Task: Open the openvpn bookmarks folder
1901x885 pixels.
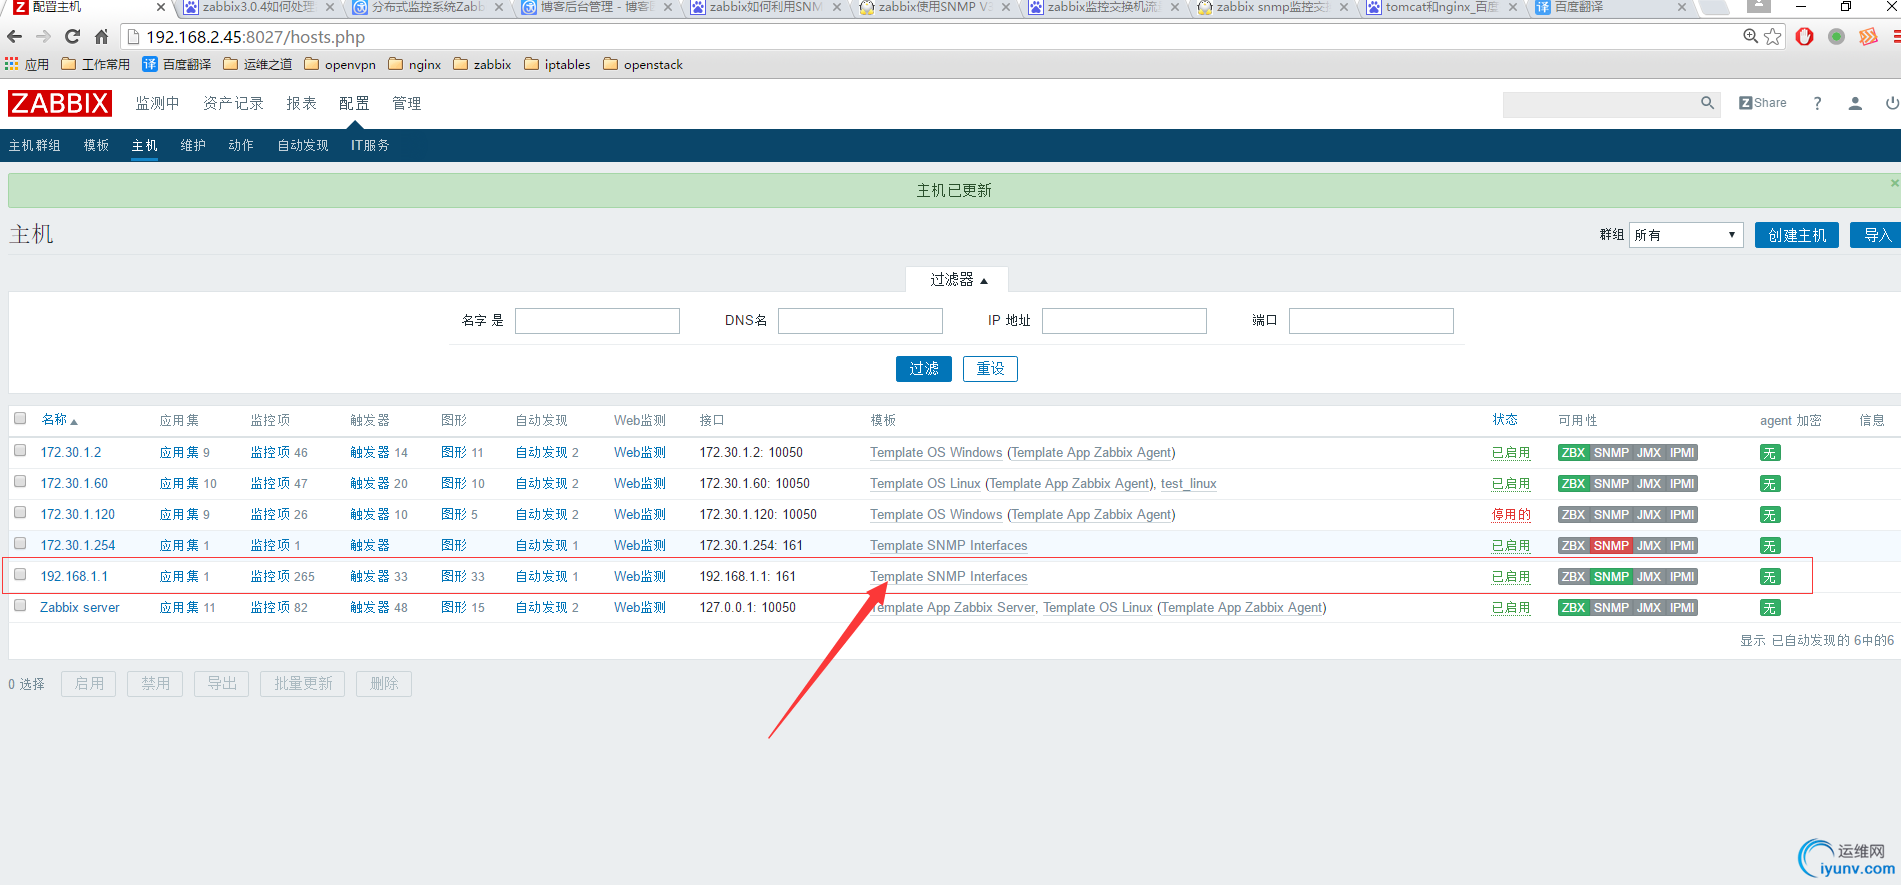Action: tap(340, 64)
